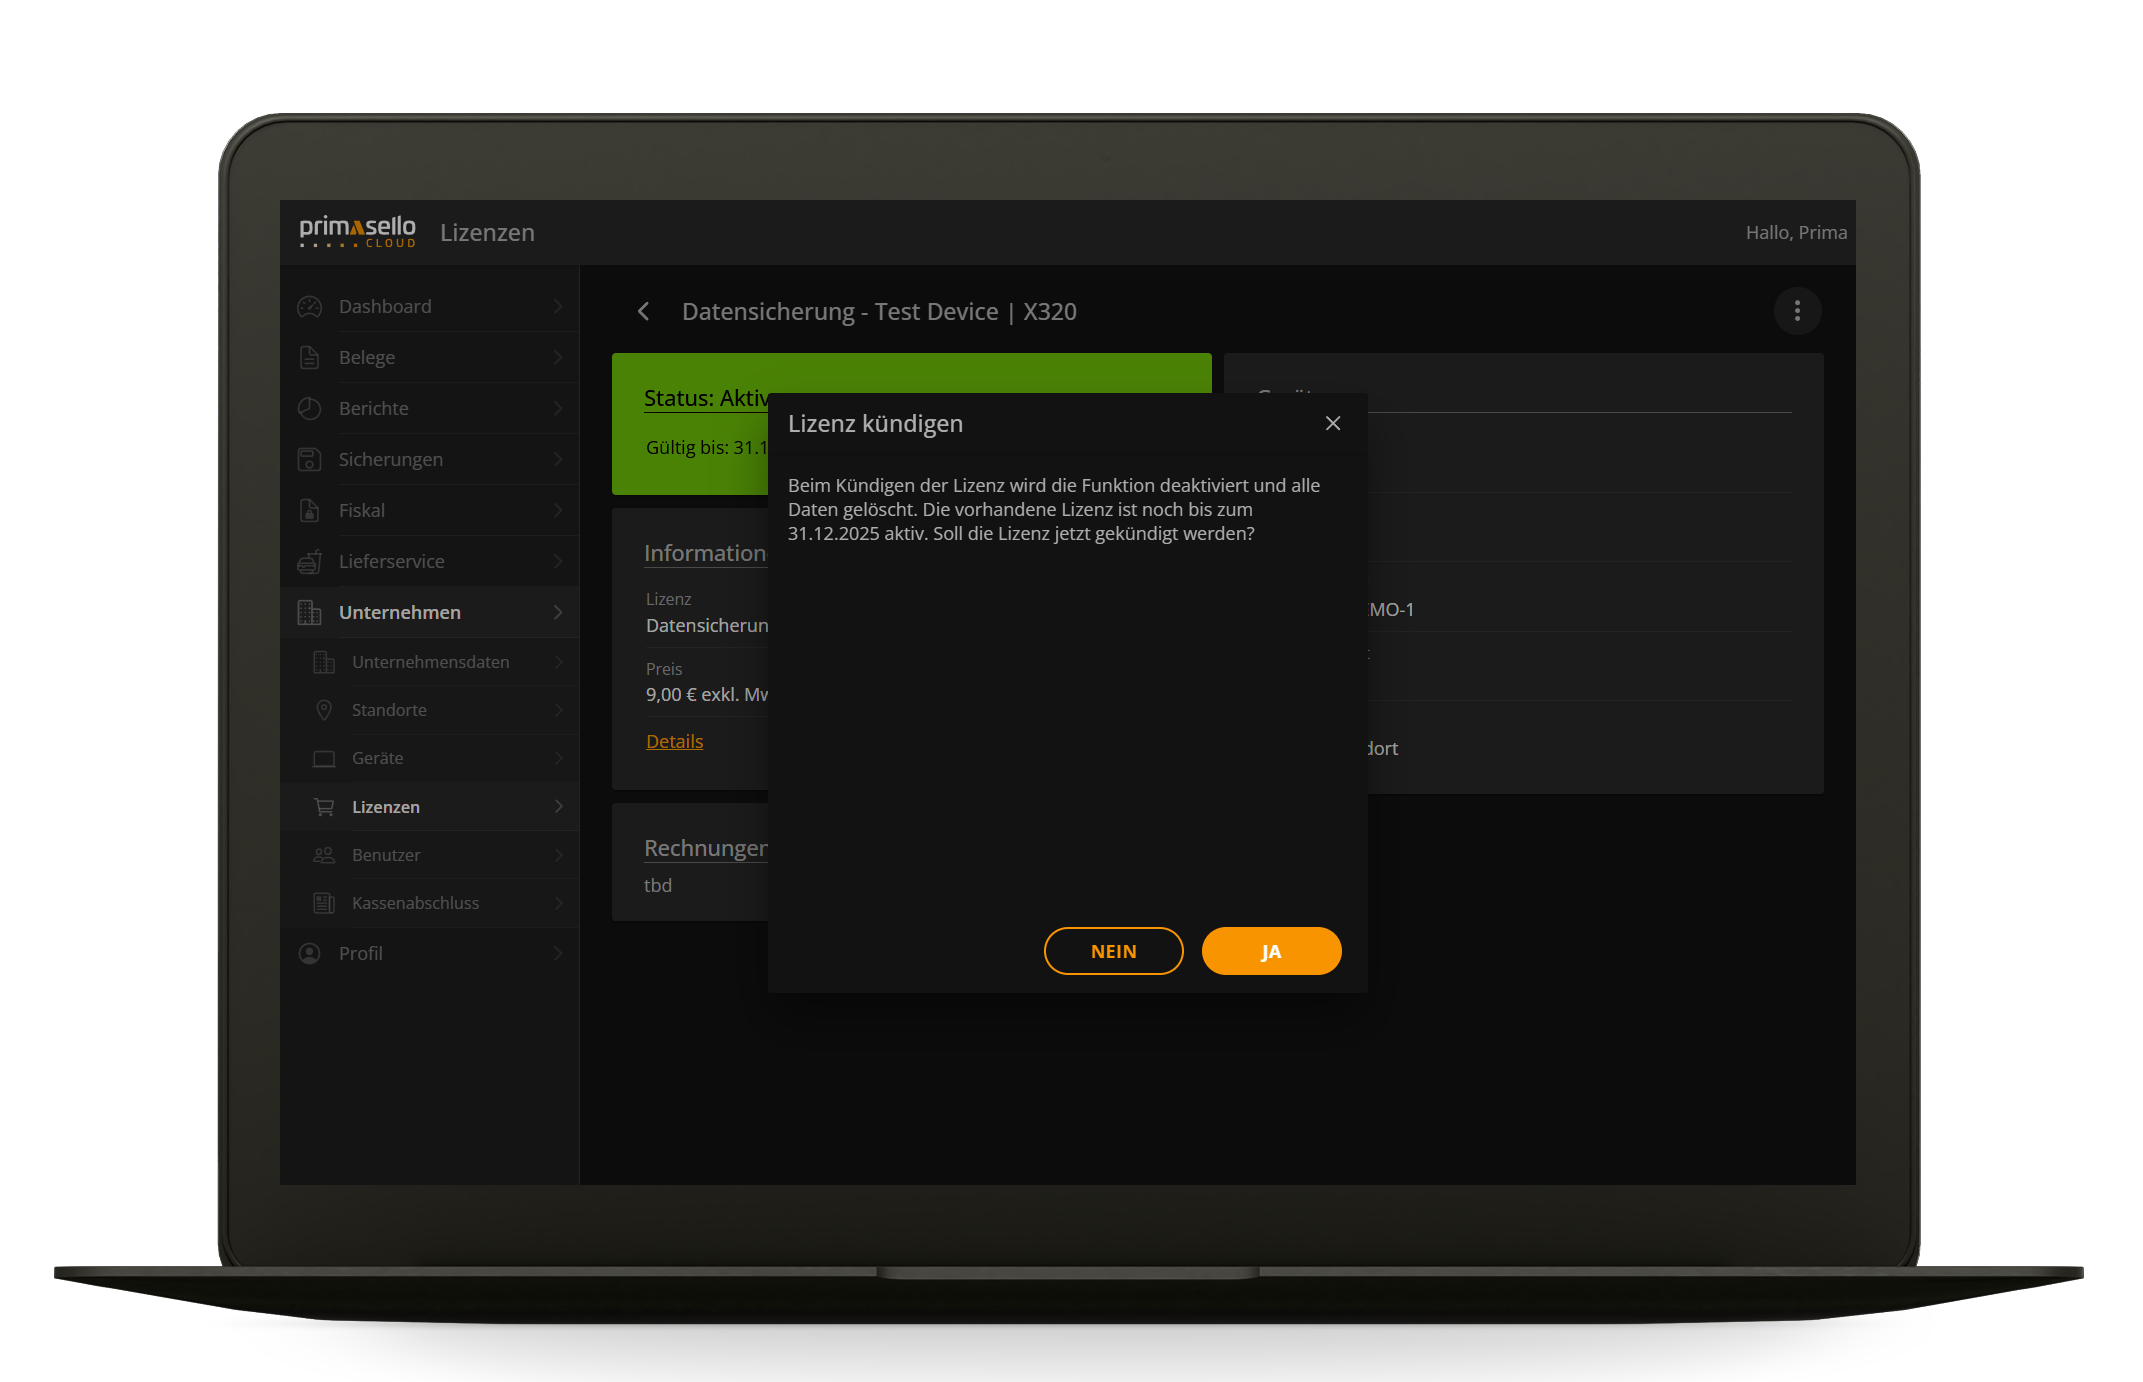Open the three-dot options menu top right
The height and width of the screenshot is (1382, 2143).
click(1797, 311)
